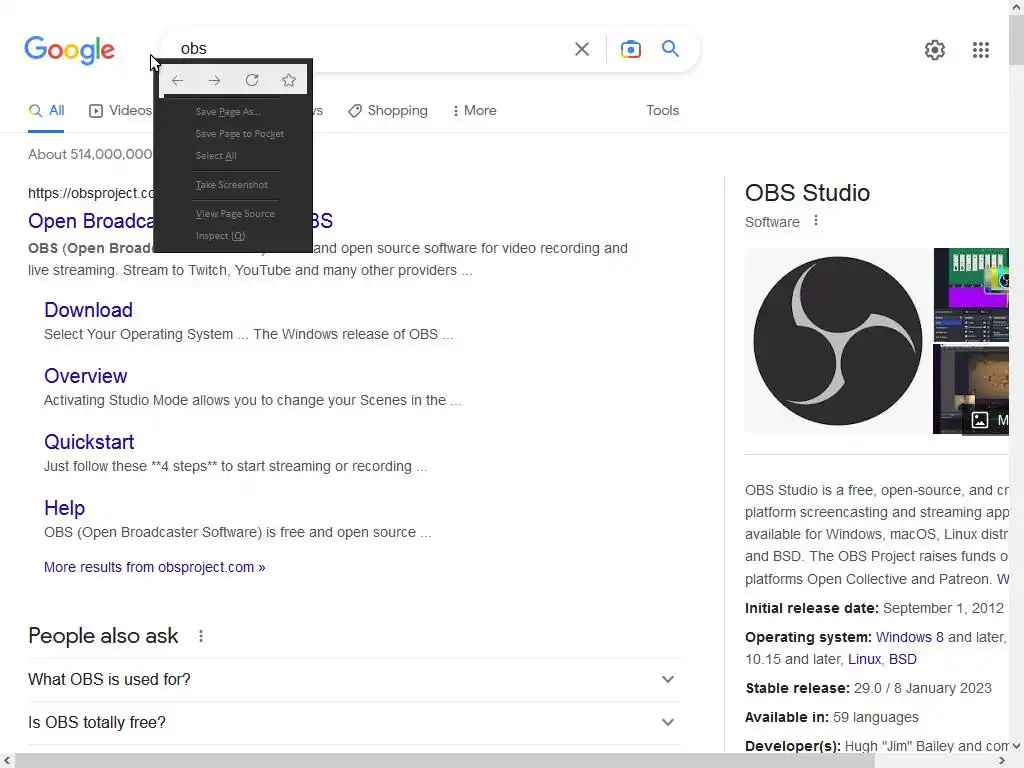This screenshot has height=768, width=1024.
Task: Choose Save Page to Pocket
Action: pyautogui.click(x=240, y=134)
